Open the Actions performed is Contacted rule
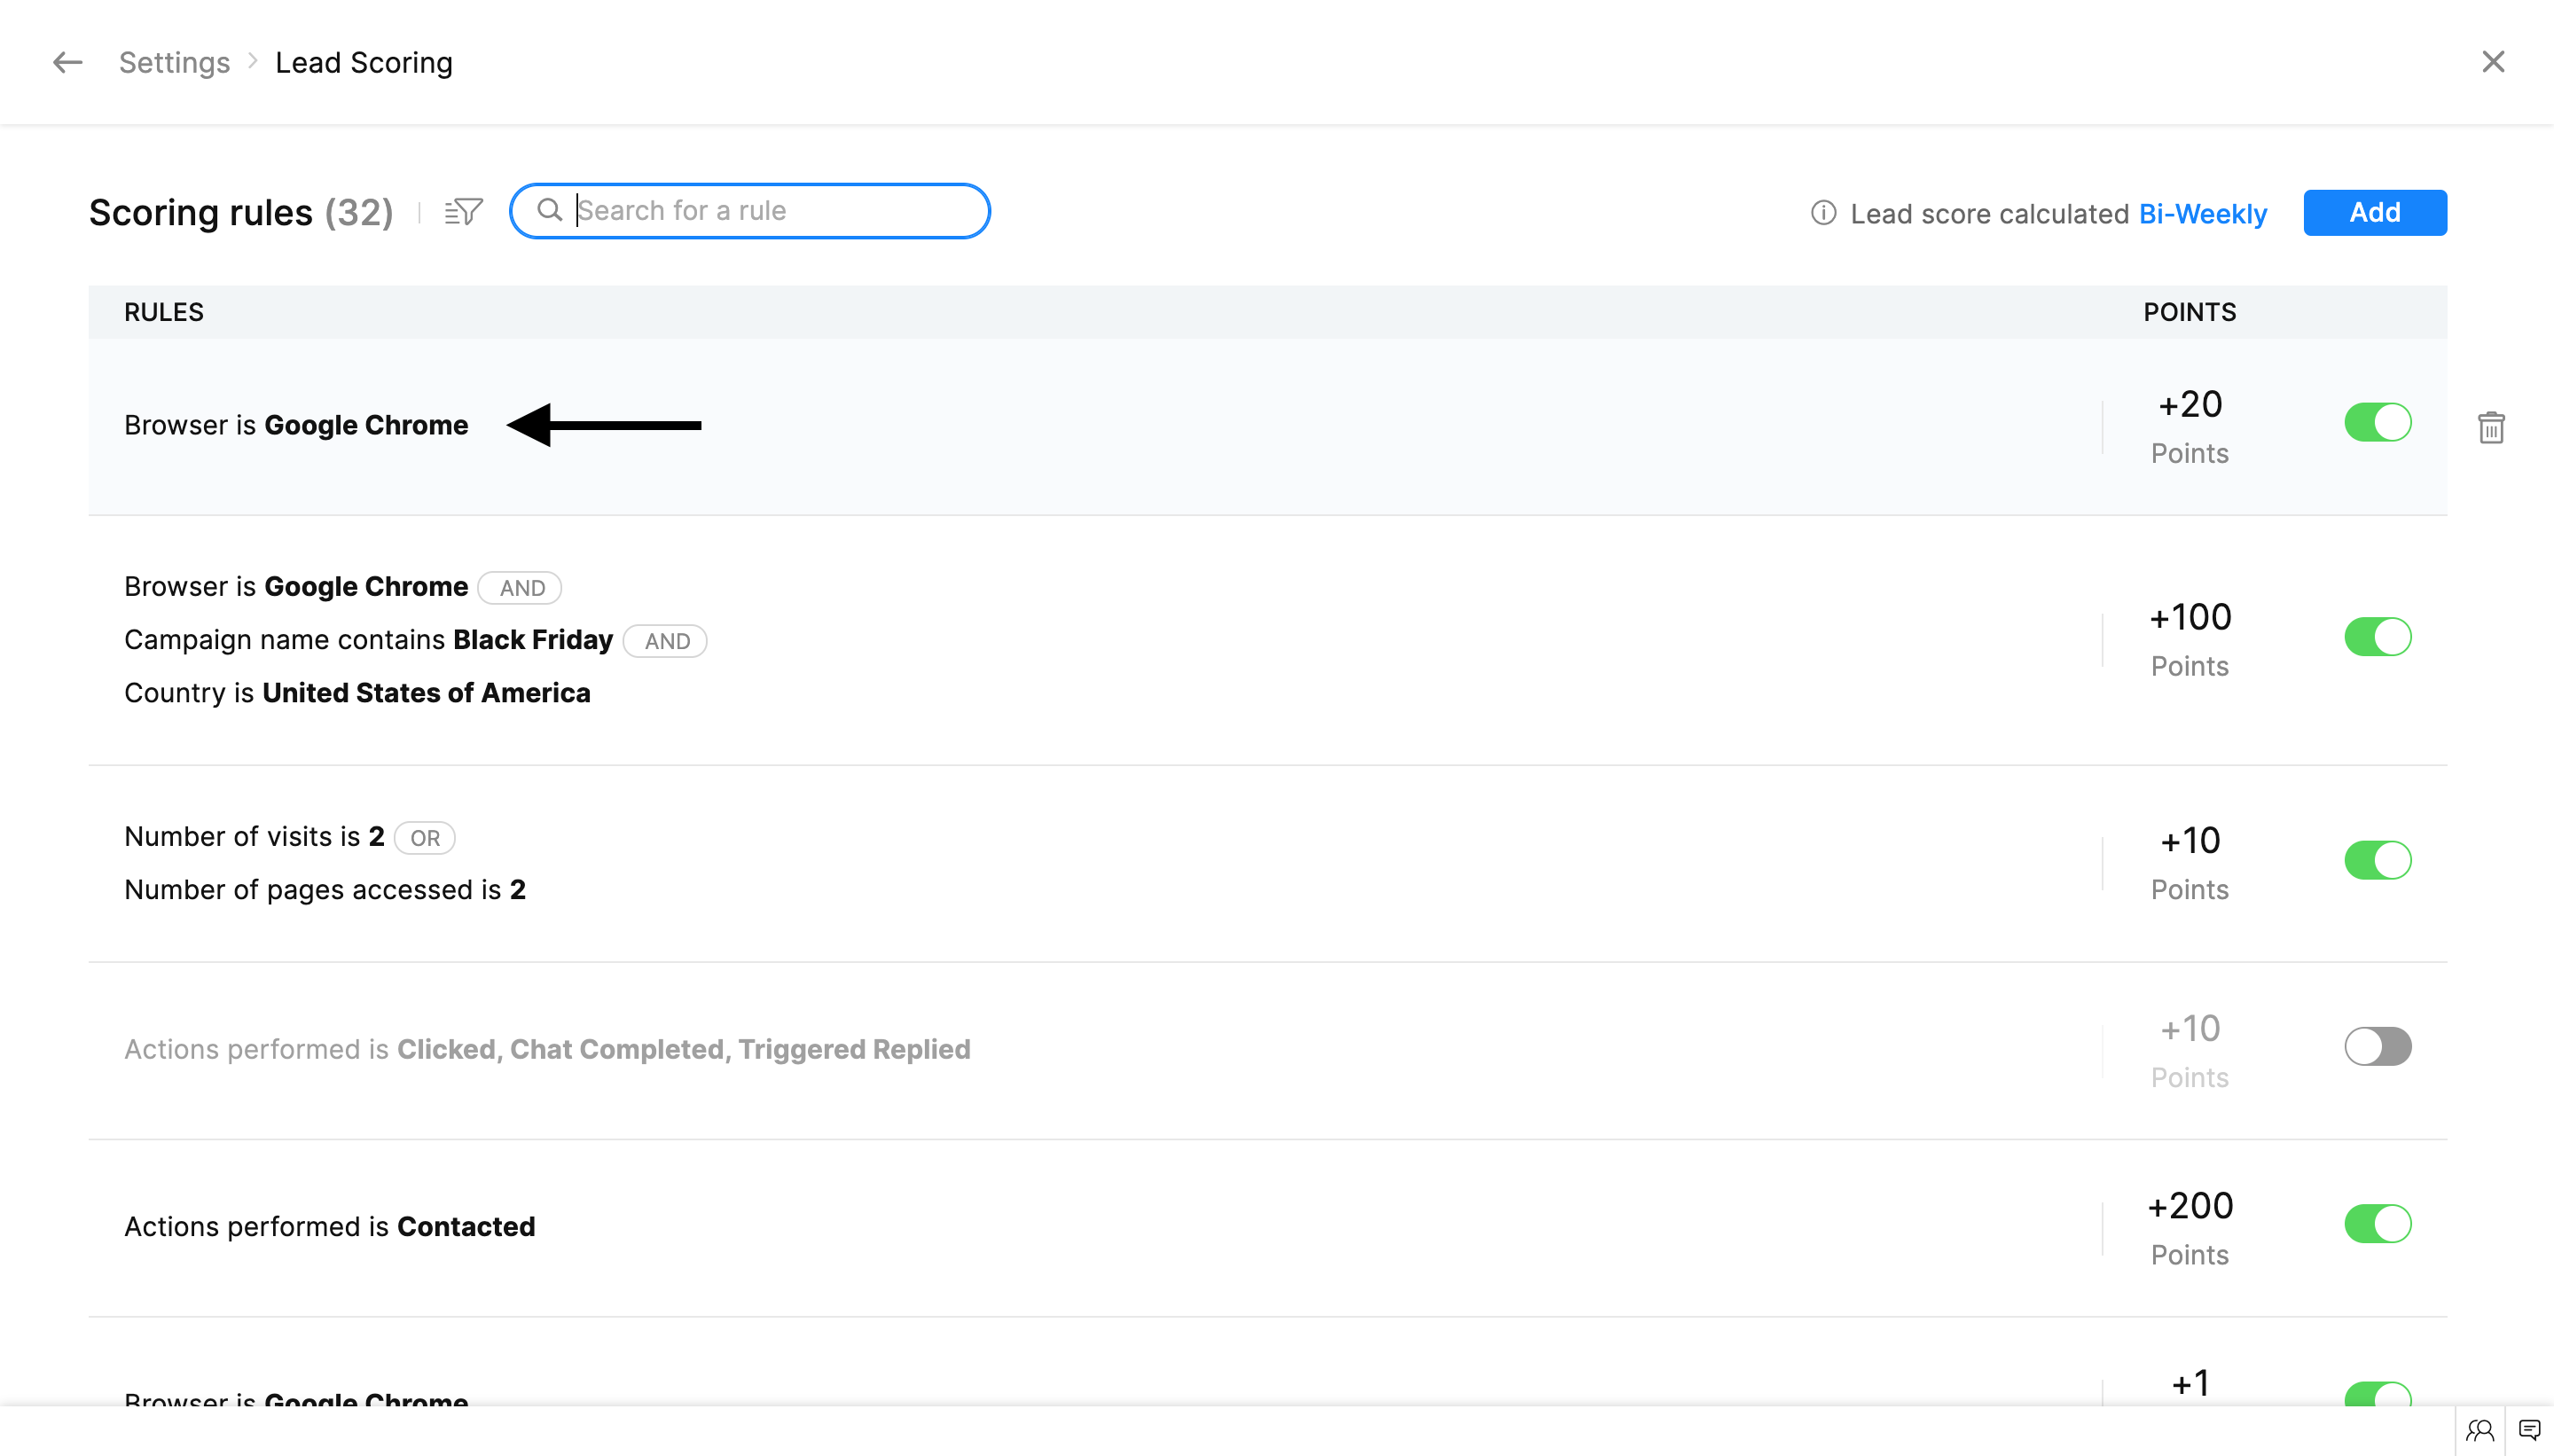2554x1456 pixels. [x=329, y=1227]
